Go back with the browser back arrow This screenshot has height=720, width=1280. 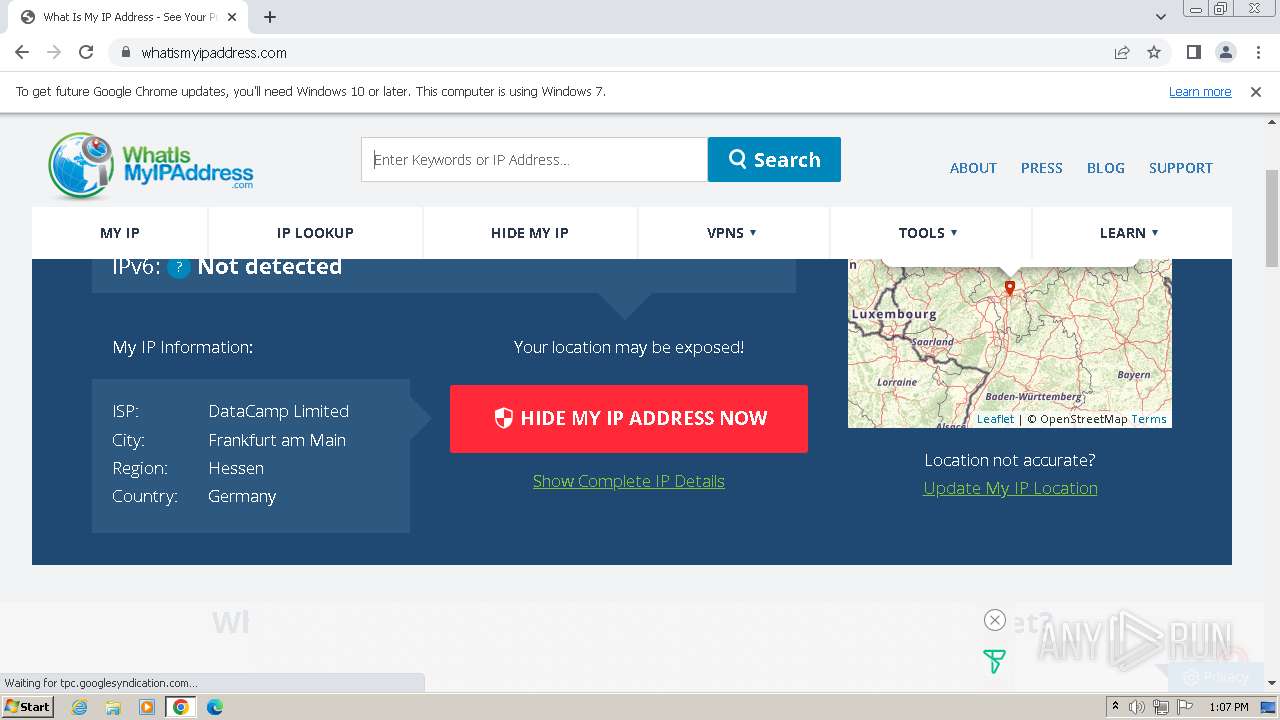tap(22, 52)
